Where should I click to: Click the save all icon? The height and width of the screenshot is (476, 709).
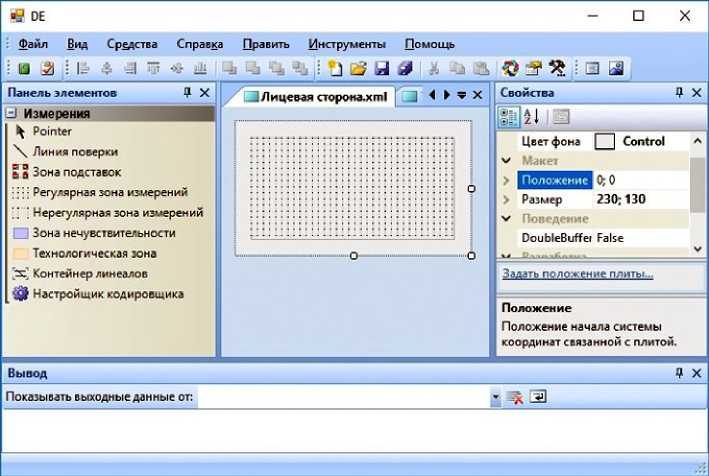click(405, 68)
